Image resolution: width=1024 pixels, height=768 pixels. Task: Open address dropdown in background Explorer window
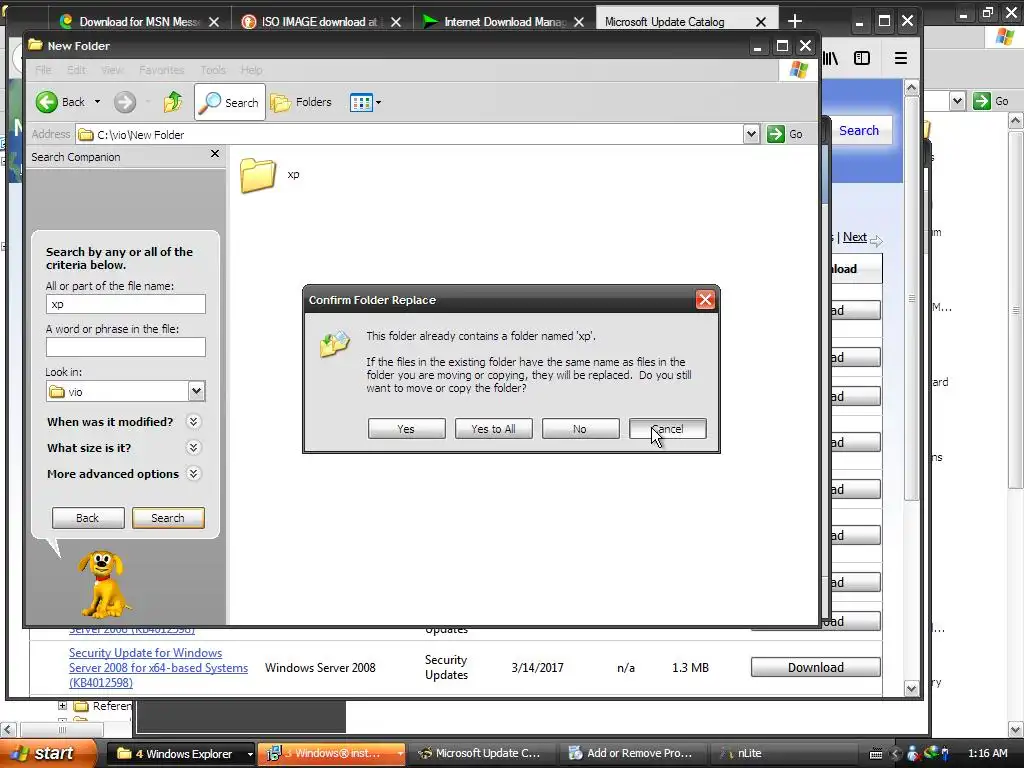(957, 101)
